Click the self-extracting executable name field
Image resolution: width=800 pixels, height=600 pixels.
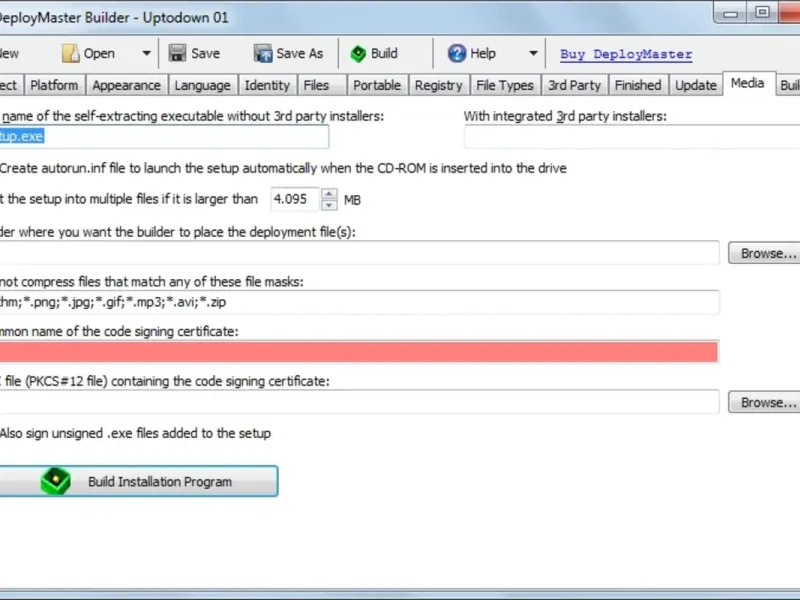click(164, 136)
